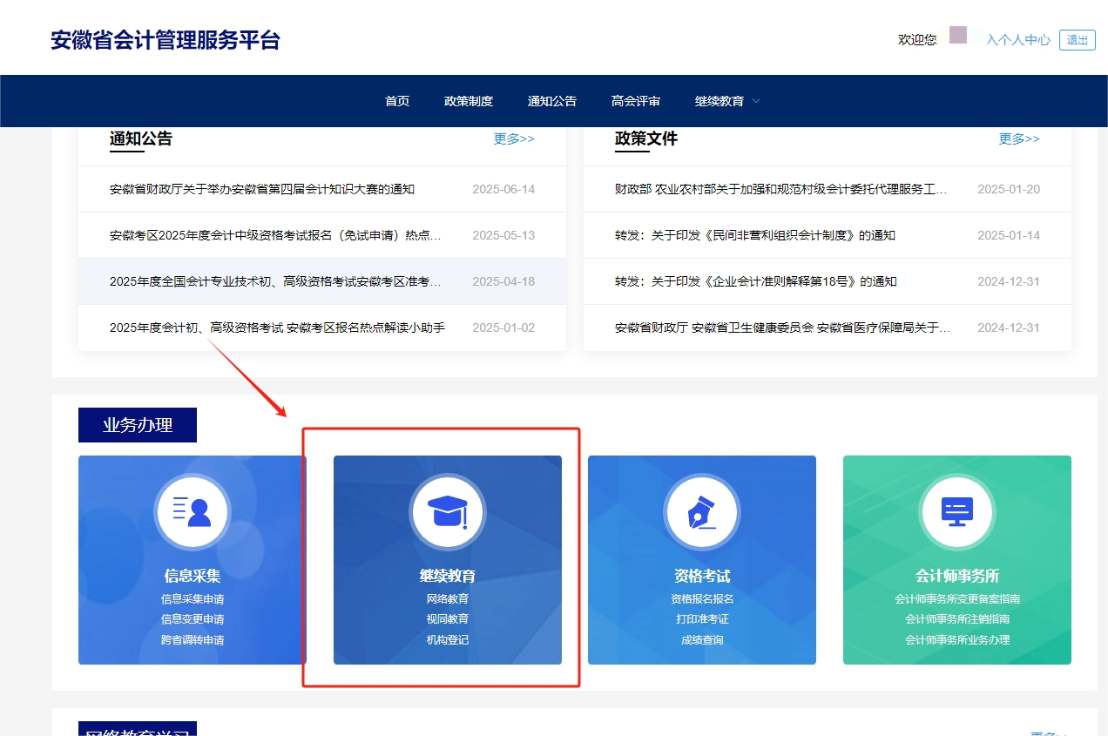This screenshot has width=1108, height=736.
Task: Click the user avatar next to 欢迎您
Action: coord(956,37)
